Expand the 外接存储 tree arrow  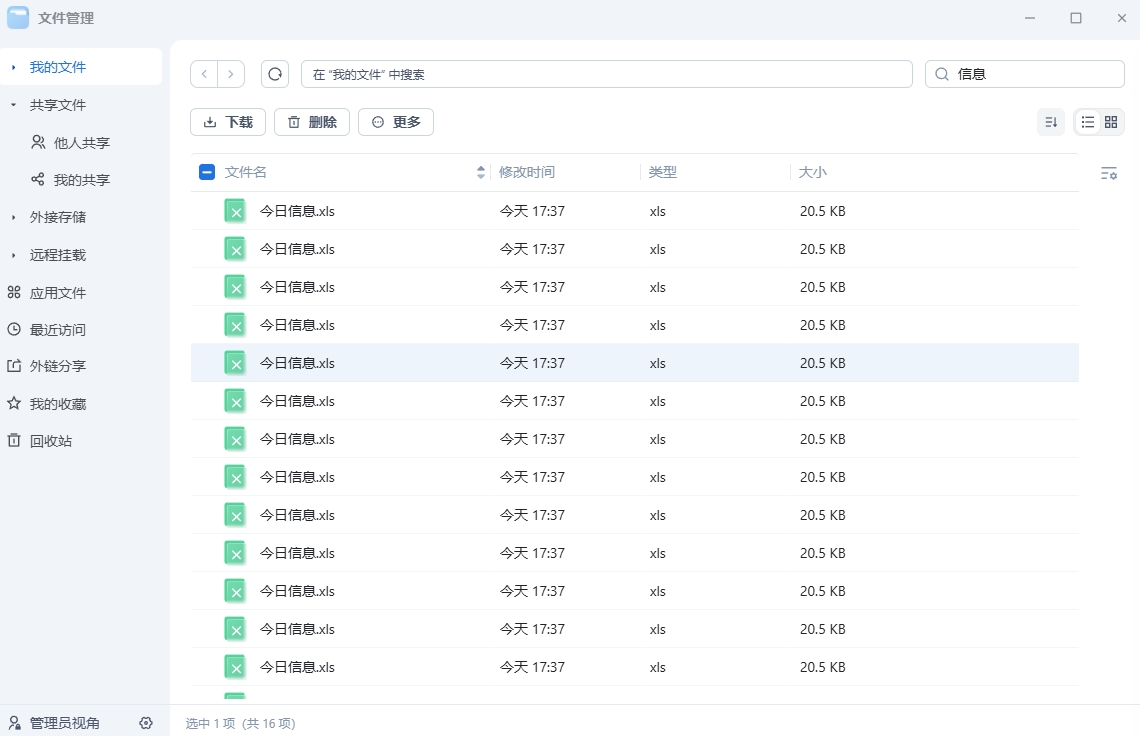13,217
